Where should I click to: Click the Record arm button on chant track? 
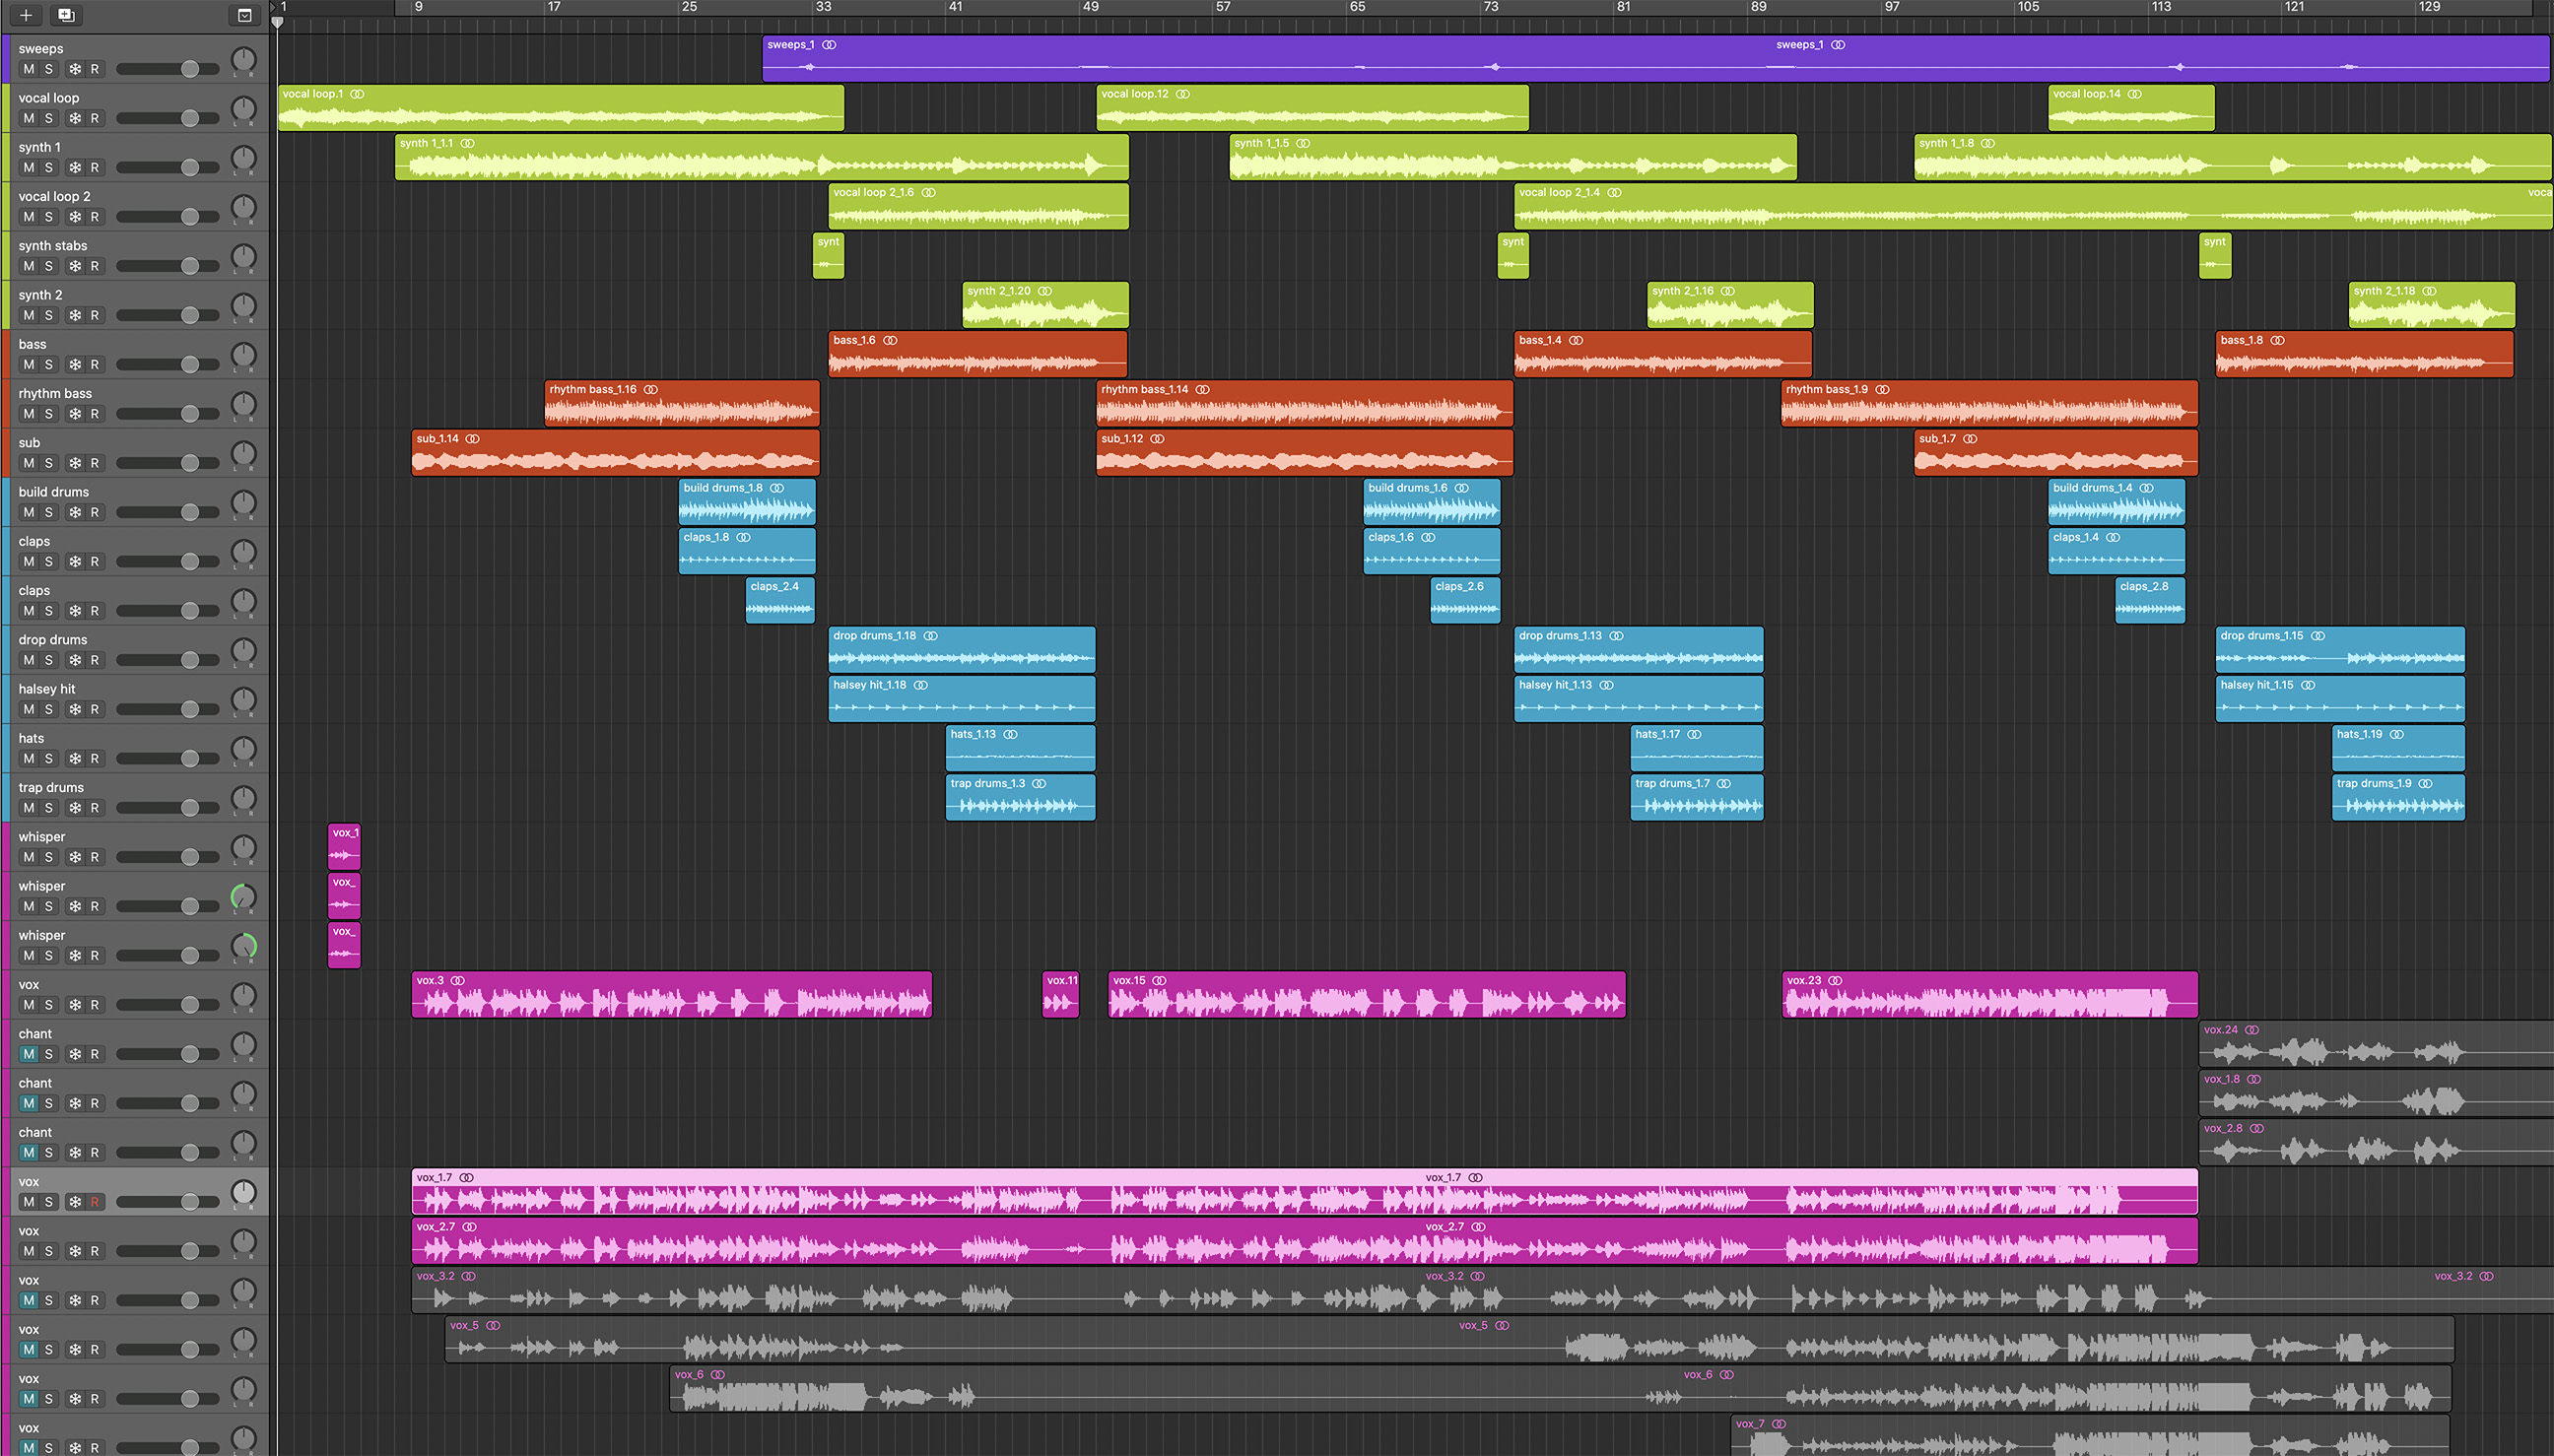(x=93, y=1051)
